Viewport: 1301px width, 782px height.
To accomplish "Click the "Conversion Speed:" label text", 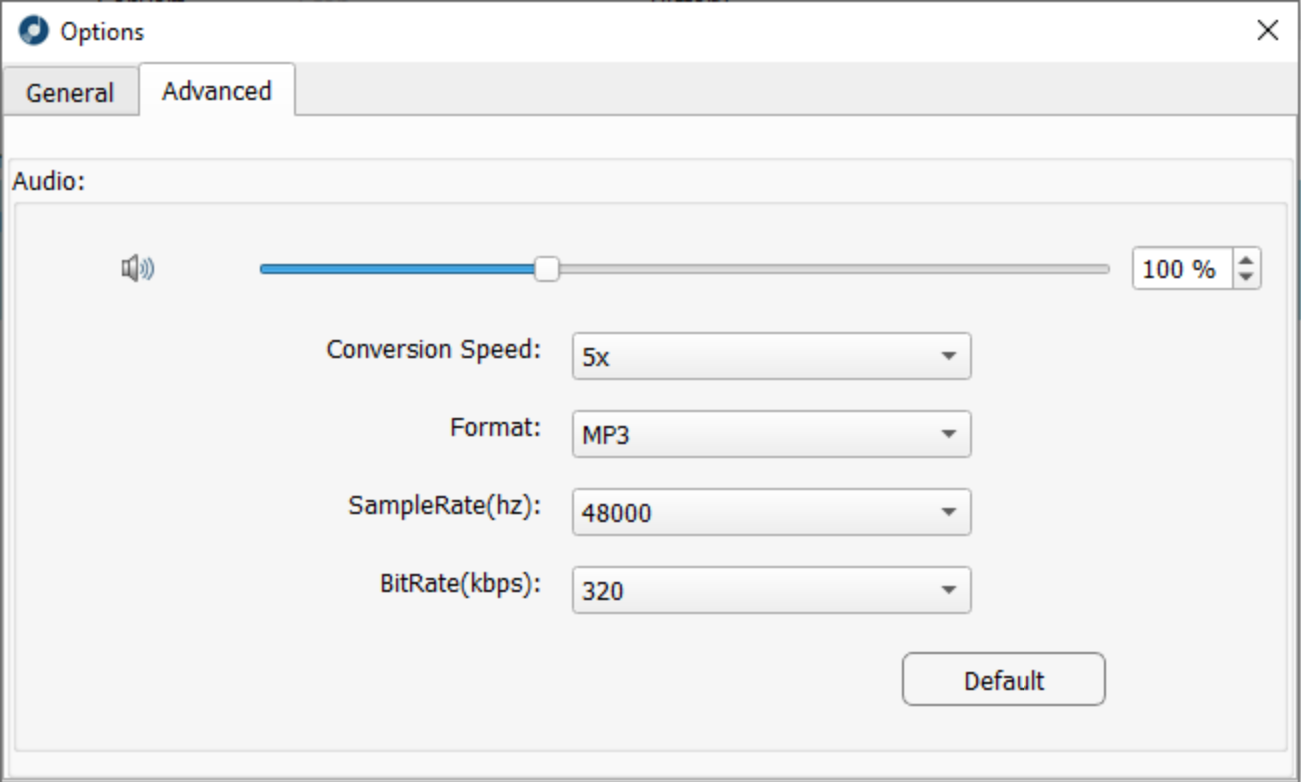I will click(x=433, y=350).
